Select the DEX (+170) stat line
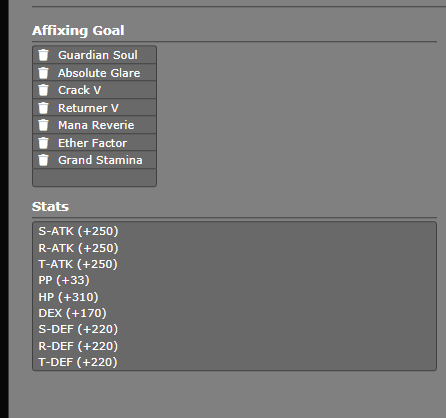Viewport: 446px width, 418px height. tap(72, 313)
